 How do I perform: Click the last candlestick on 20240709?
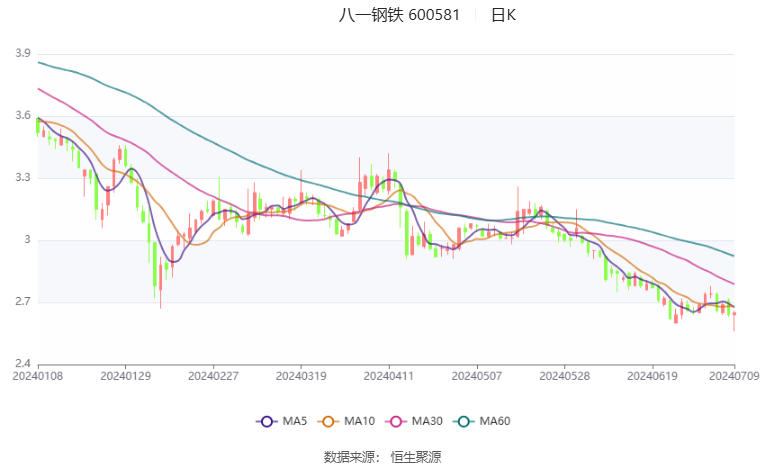(734, 321)
